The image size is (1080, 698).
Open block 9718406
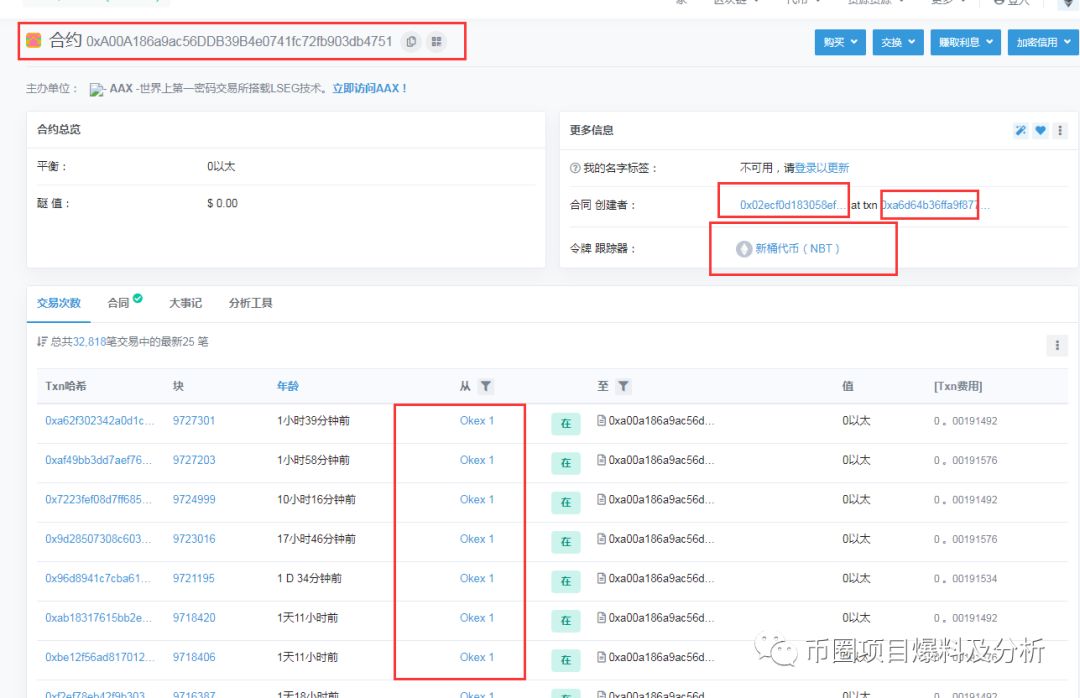click(x=194, y=657)
